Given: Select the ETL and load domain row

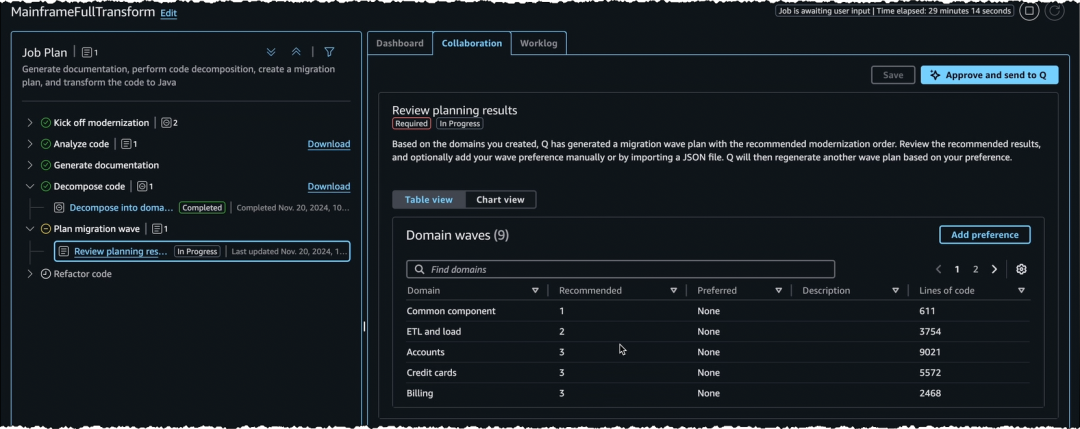Looking at the screenshot, I should [x=718, y=331].
